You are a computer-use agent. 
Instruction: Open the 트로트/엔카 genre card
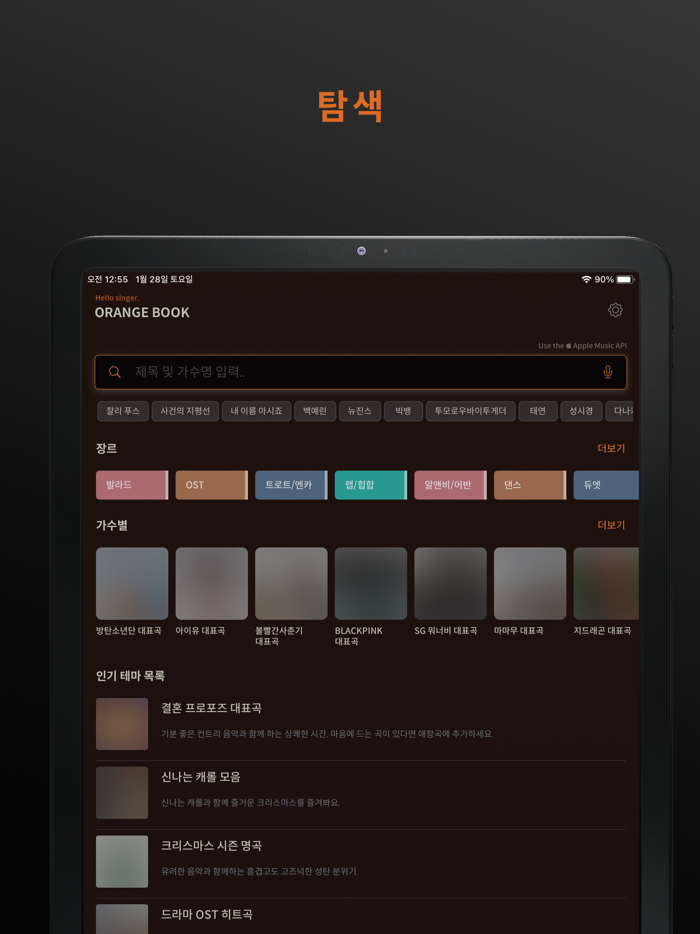(x=291, y=485)
